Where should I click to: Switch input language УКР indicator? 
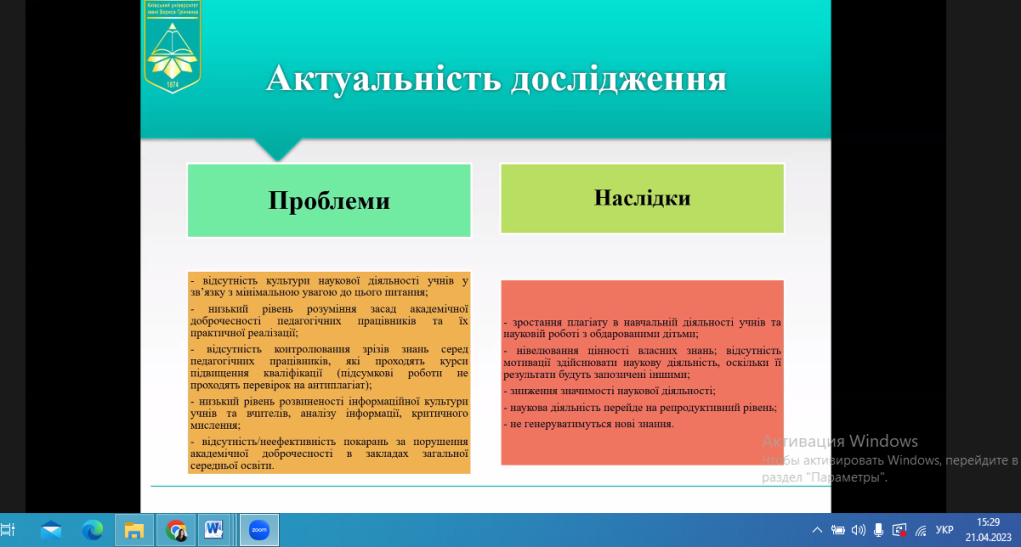(x=944, y=530)
